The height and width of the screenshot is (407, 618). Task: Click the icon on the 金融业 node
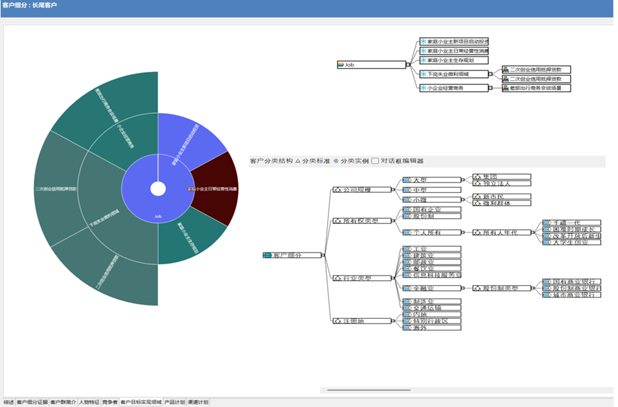pos(406,287)
